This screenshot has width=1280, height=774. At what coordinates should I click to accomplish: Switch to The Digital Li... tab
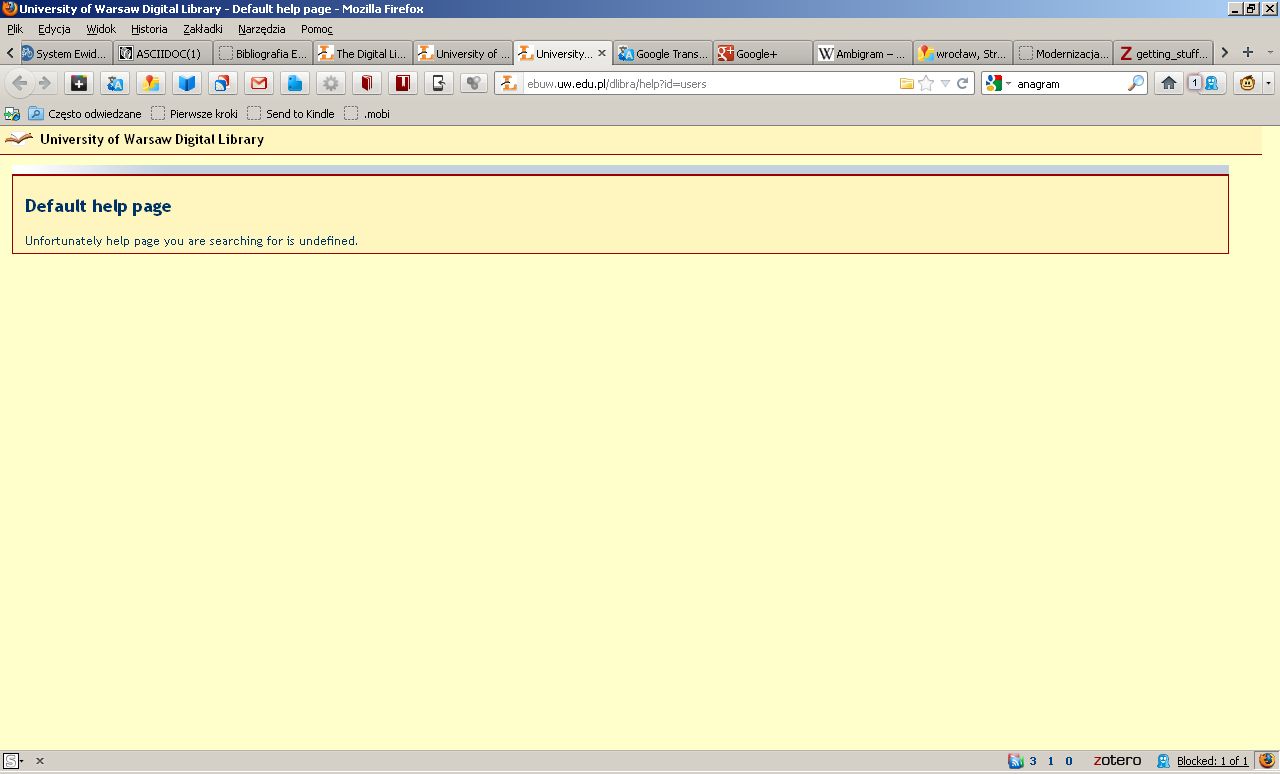363,53
